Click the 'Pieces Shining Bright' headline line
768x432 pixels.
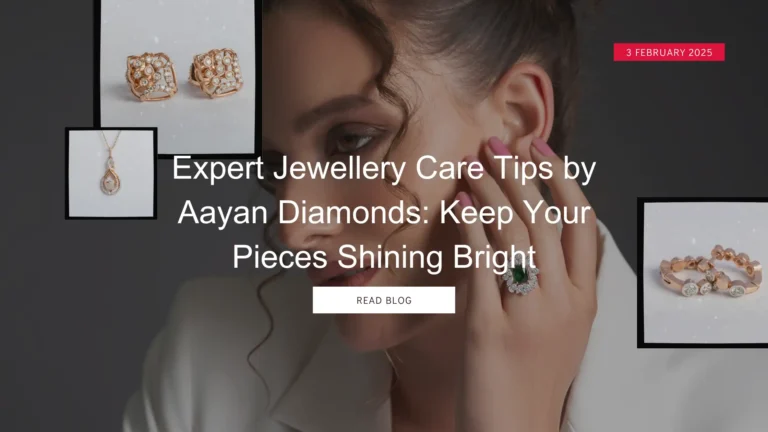(384, 257)
